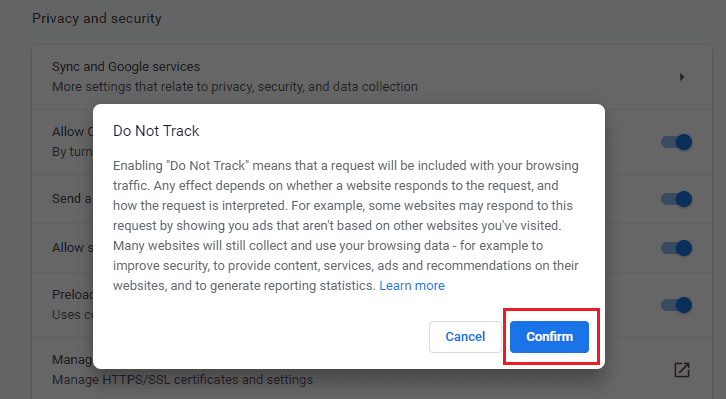The image size is (726, 399).
Task: Click the 'By turn' subtitle under Allow row
Action: click(x=72, y=152)
